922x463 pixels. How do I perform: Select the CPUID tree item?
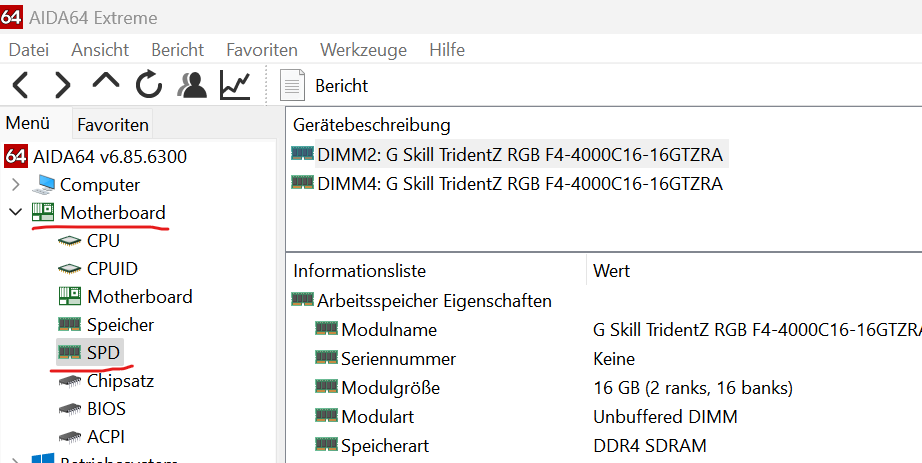[112, 269]
